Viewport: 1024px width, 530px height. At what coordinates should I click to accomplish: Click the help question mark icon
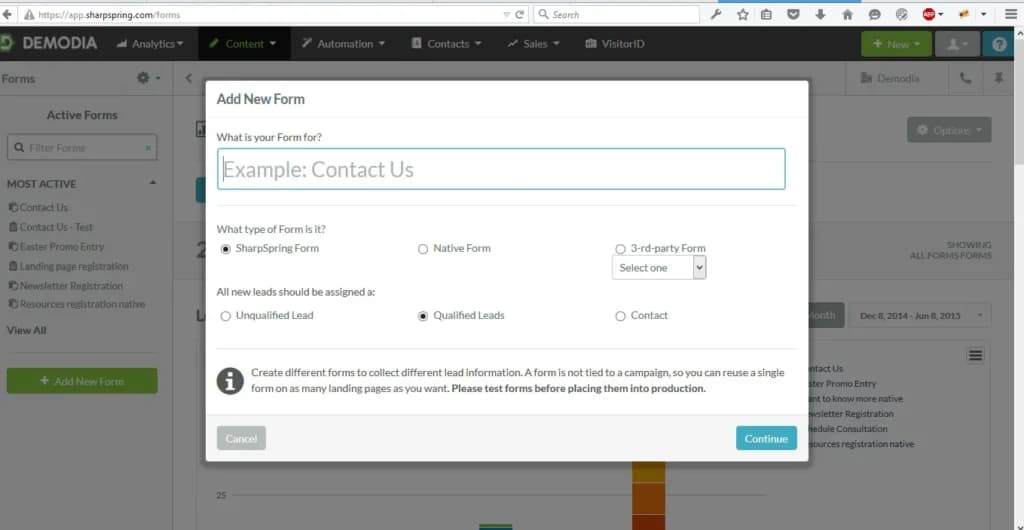pyautogui.click(x=999, y=44)
